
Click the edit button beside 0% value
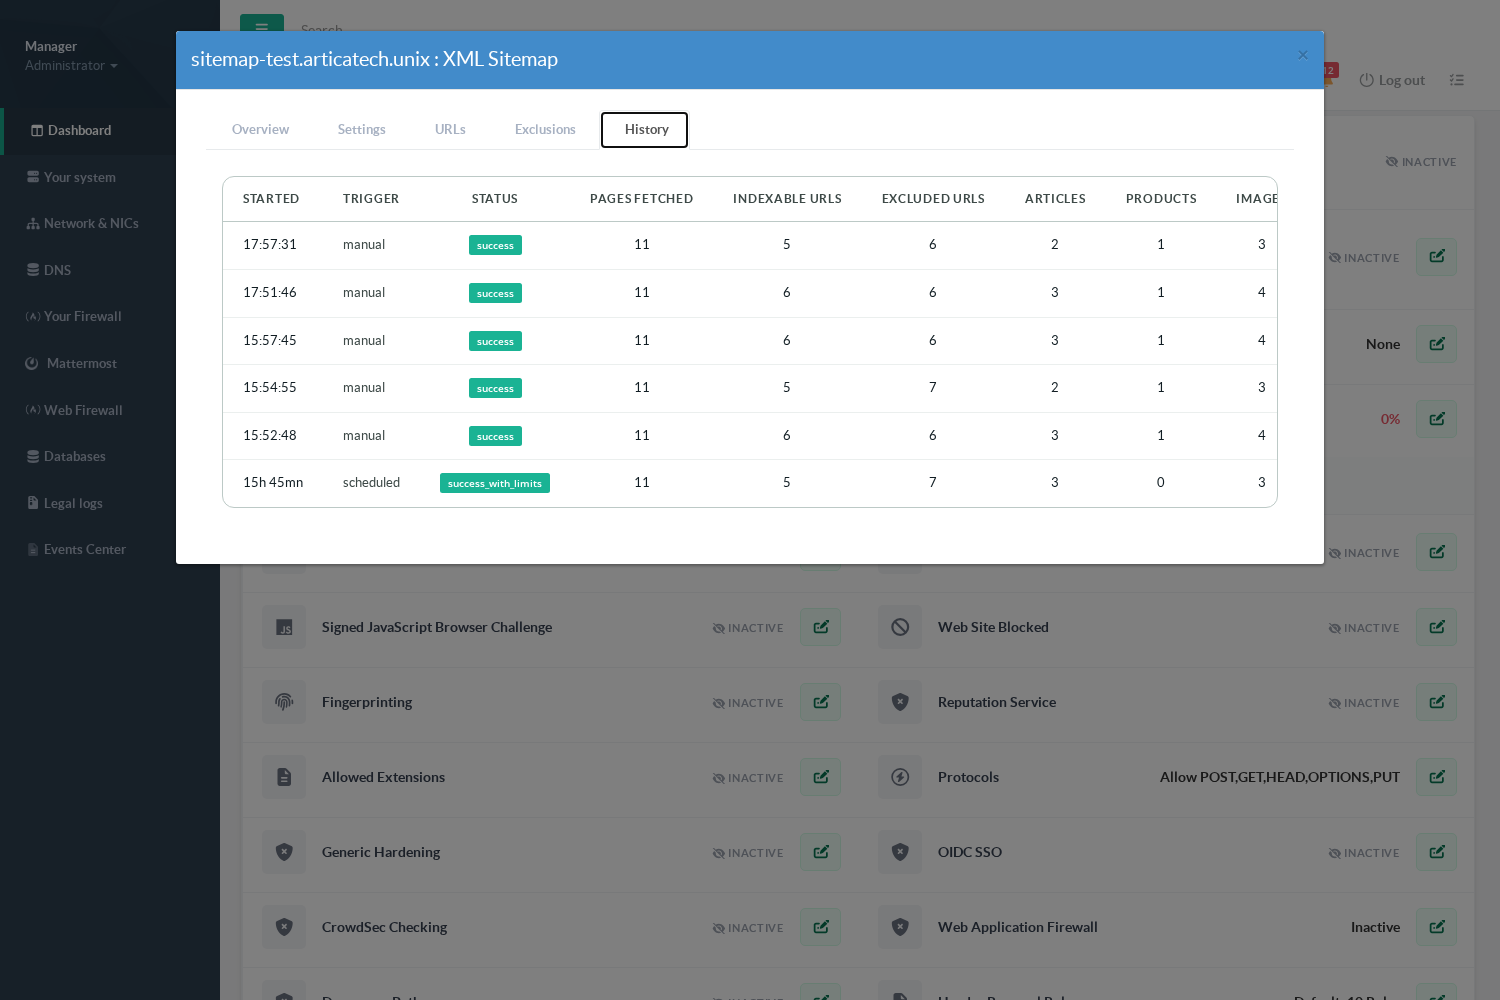click(x=1437, y=419)
